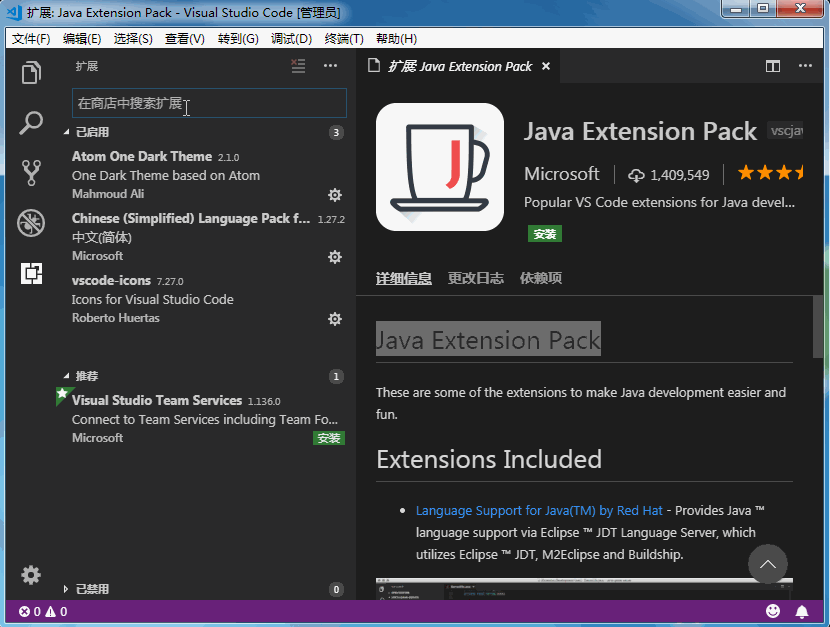Open the notifications bell
Viewport: 830px width, 627px height.
pos(802,612)
